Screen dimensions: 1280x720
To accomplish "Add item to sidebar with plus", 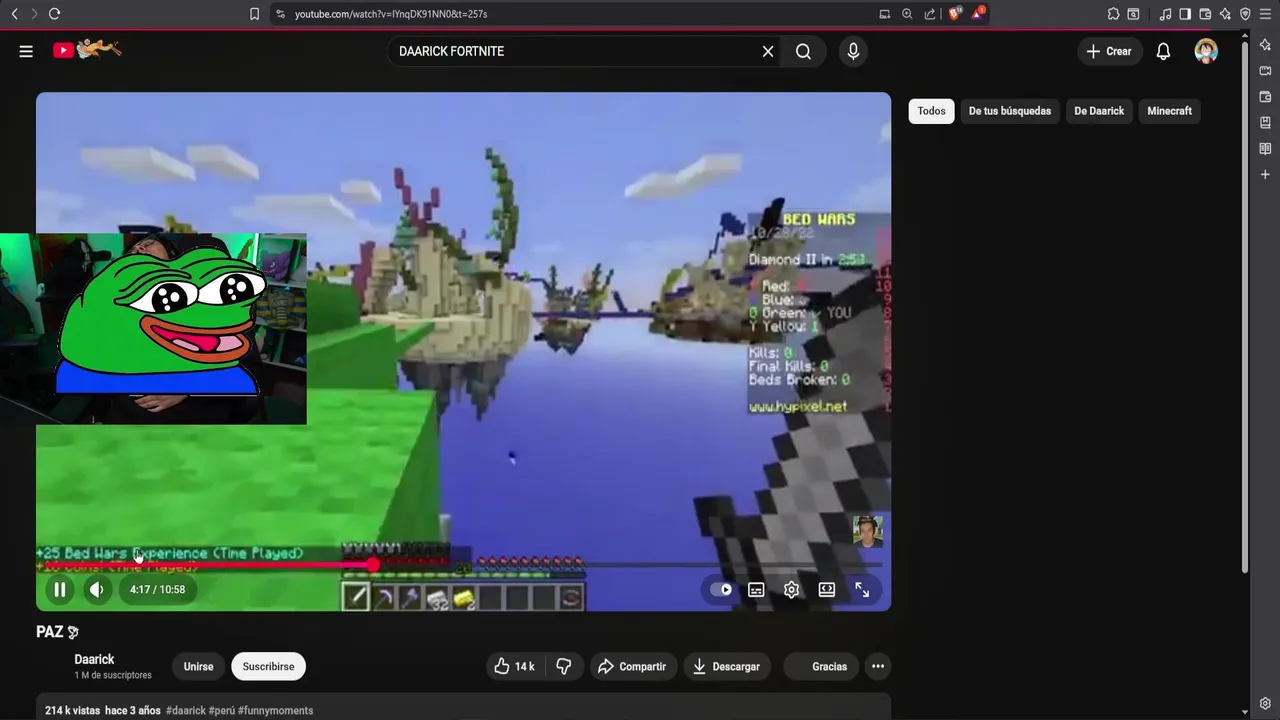I will (1265, 175).
